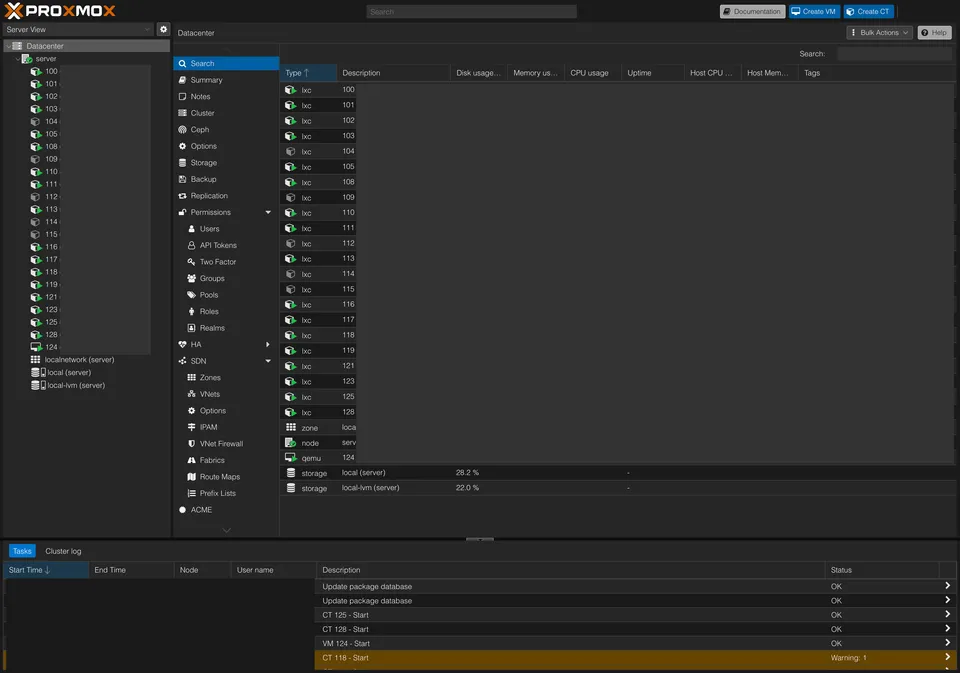The image size is (960, 673).
Task: Open VNet Firewall shield icon entry
Action: click(192, 444)
